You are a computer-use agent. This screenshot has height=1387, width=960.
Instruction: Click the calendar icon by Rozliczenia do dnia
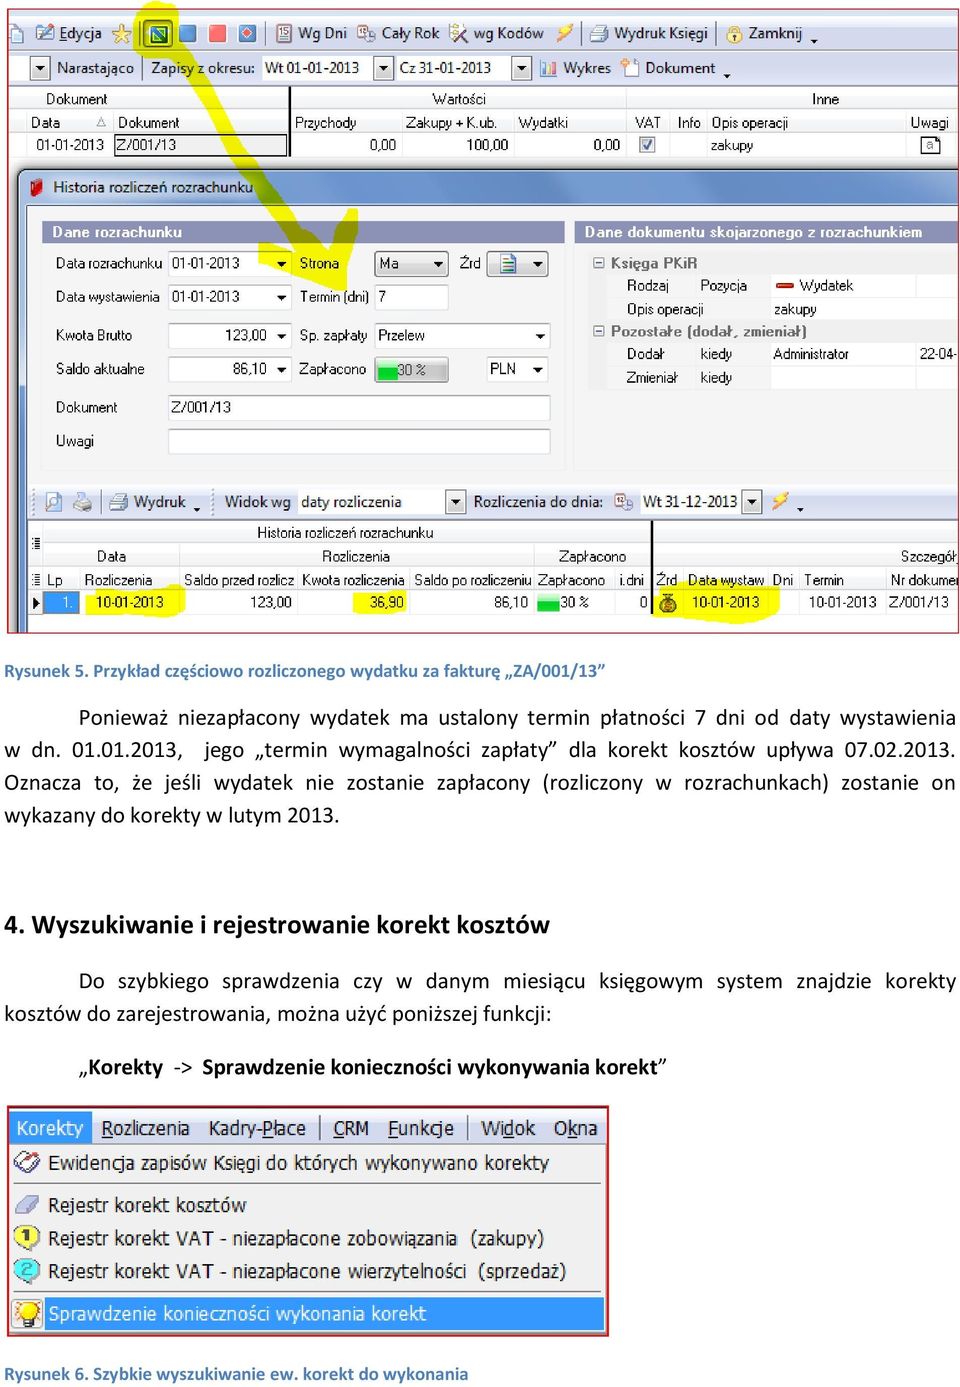[x=624, y=502]
